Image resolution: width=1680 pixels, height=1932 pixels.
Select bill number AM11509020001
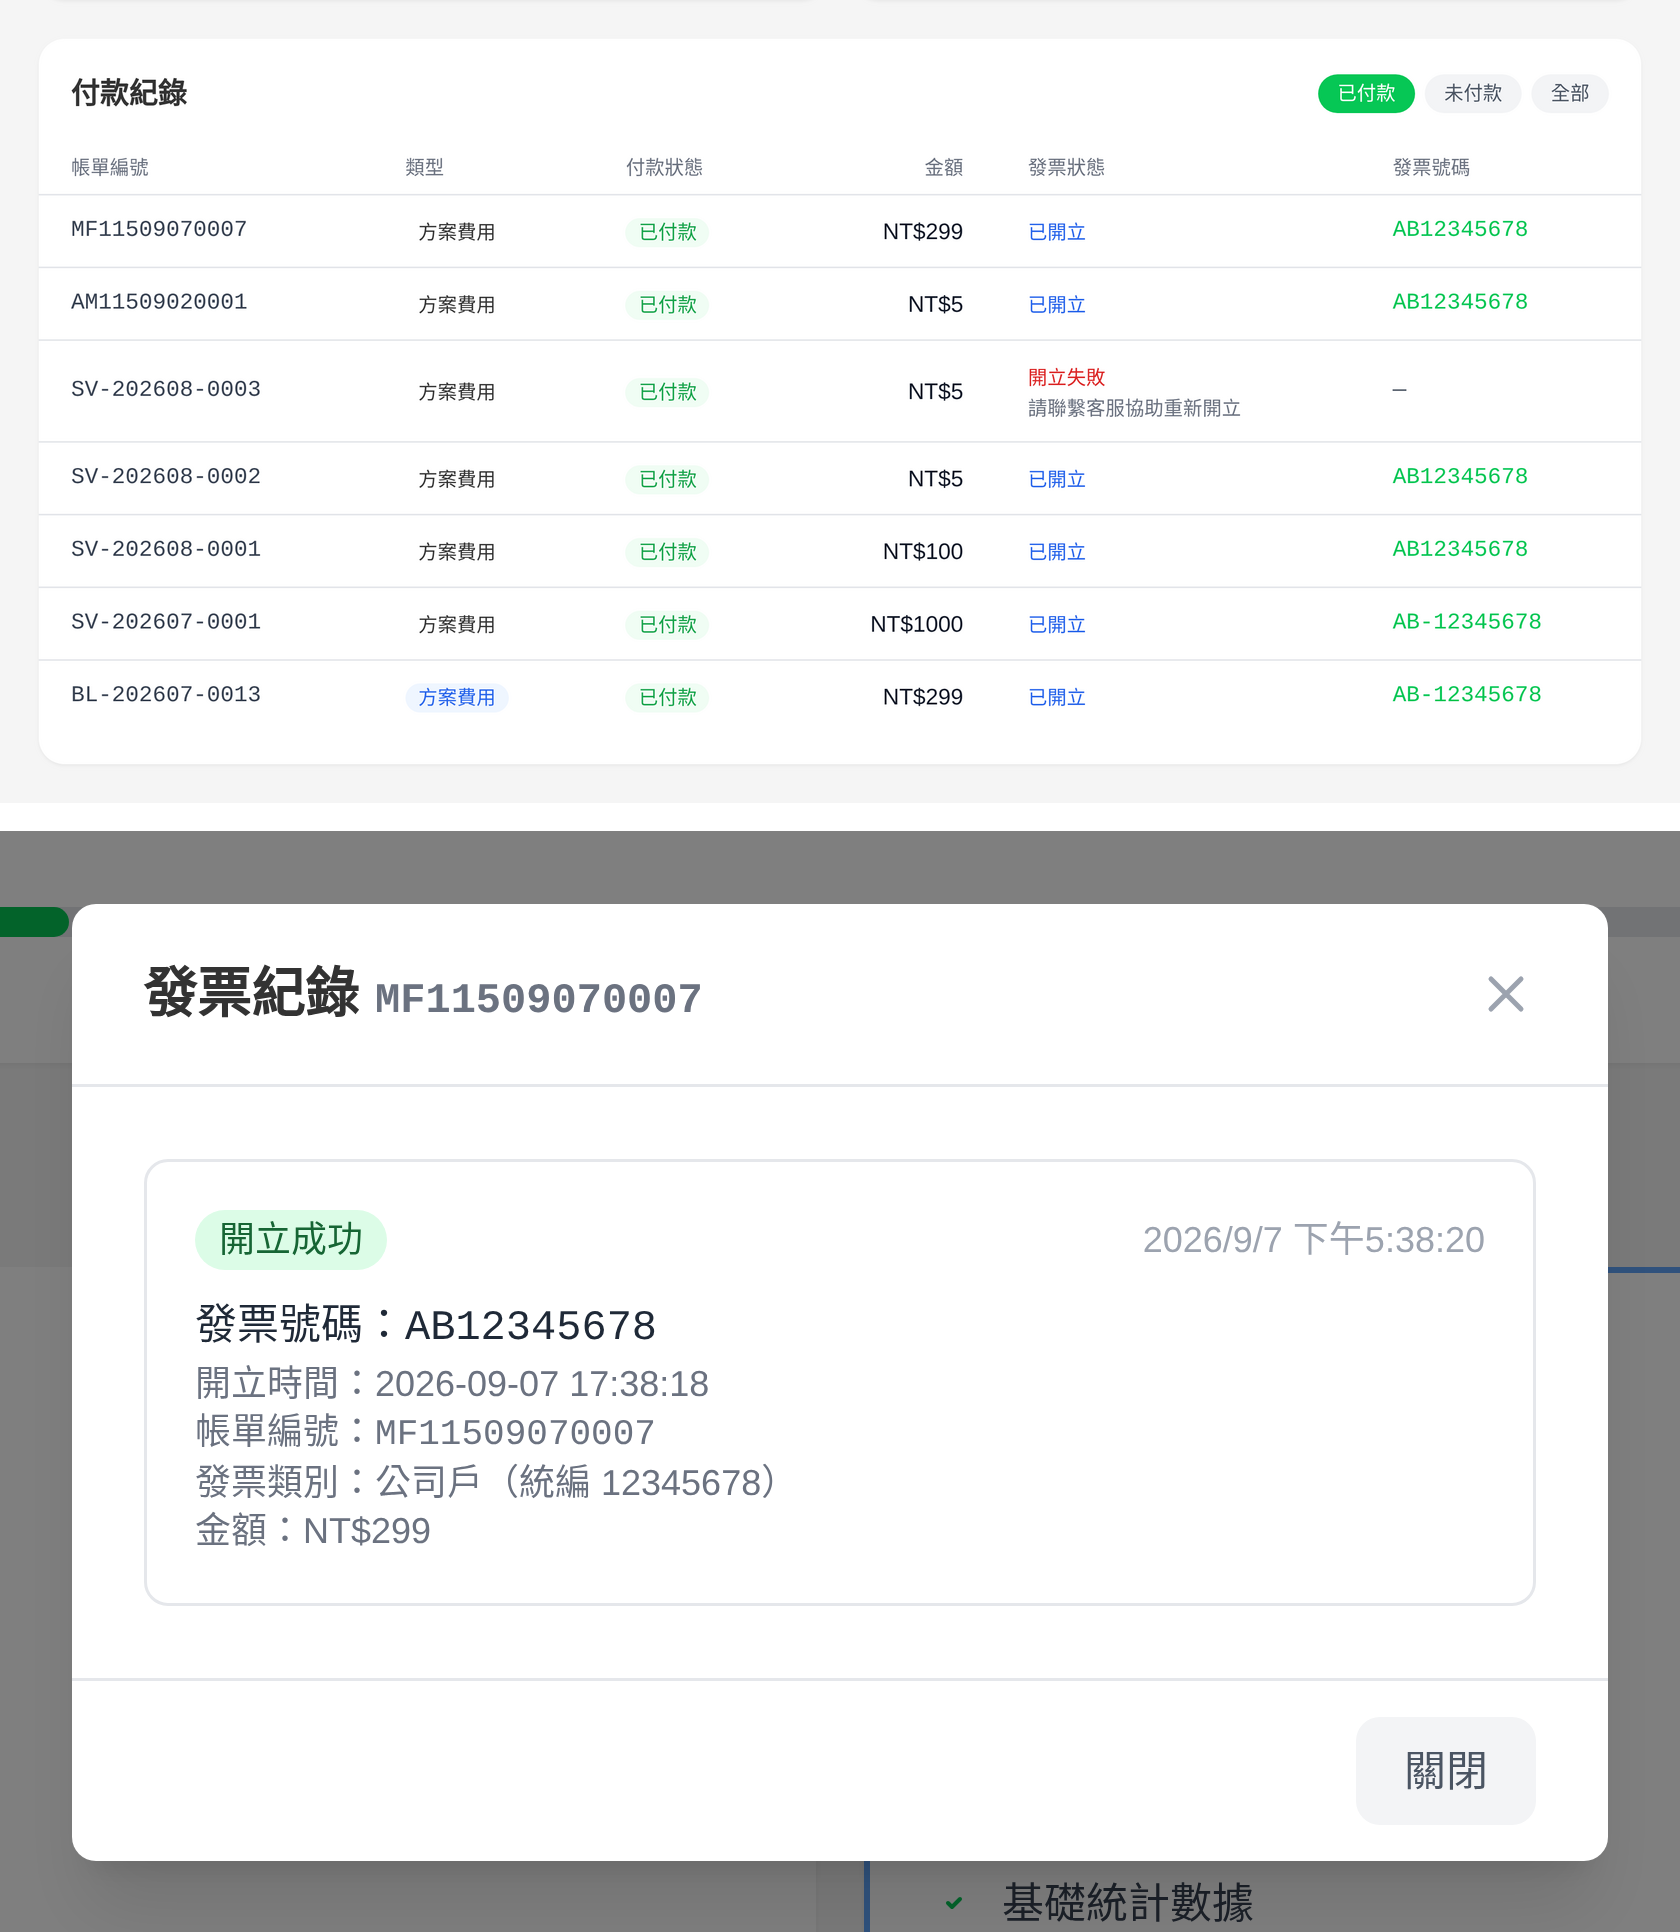click(159, 302)
